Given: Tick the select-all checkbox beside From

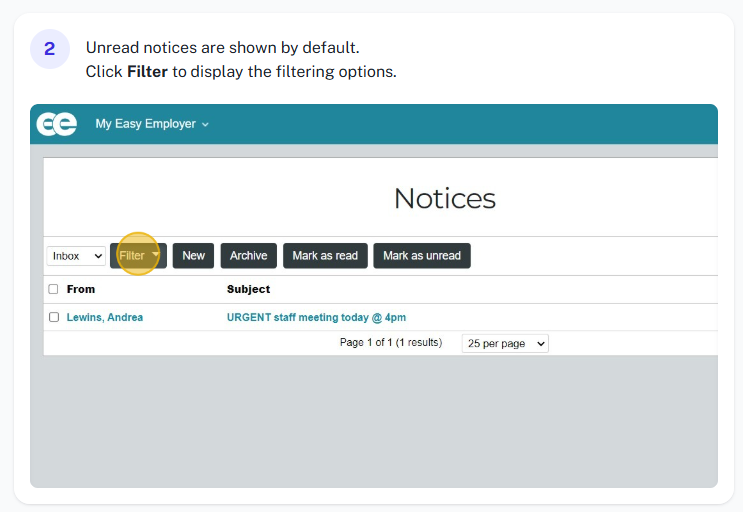Looking at the screenshot, I should [x=54, y=289].
